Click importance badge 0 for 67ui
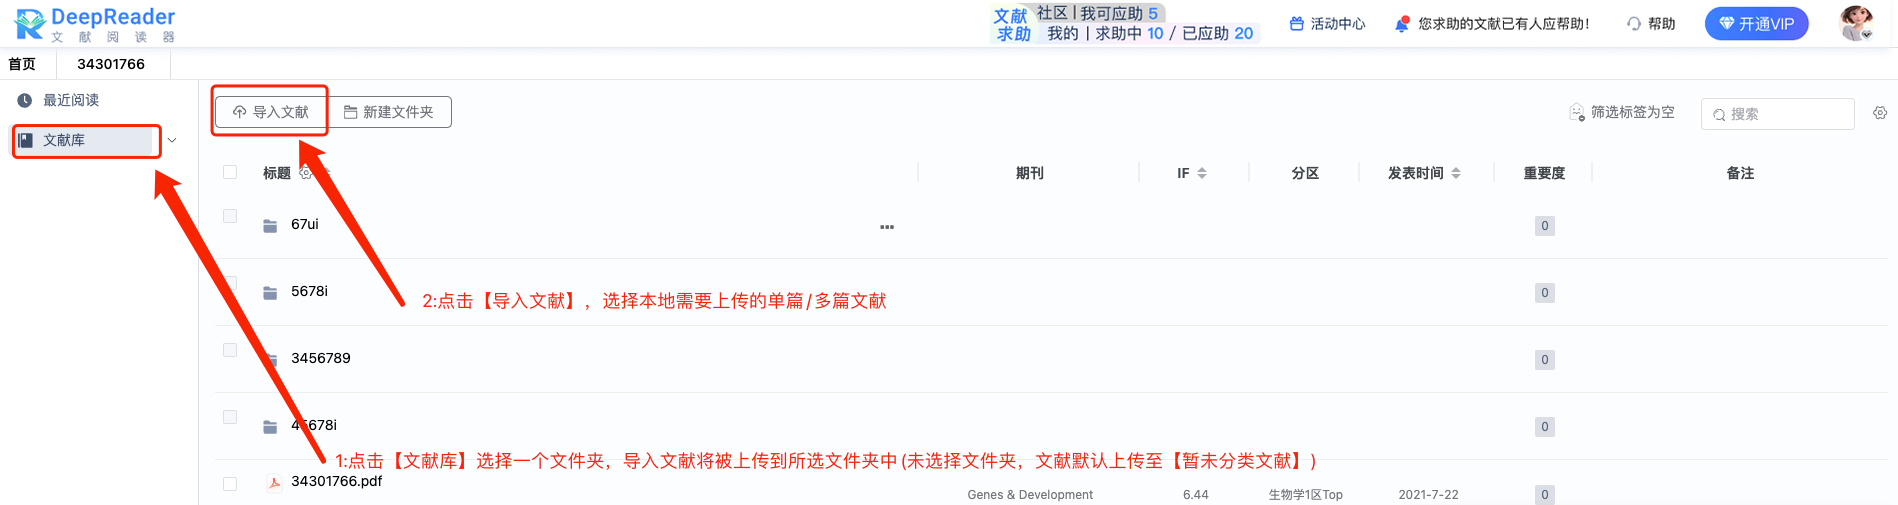This screenshot has width=1898, height=505. [x=1545, y=226]
